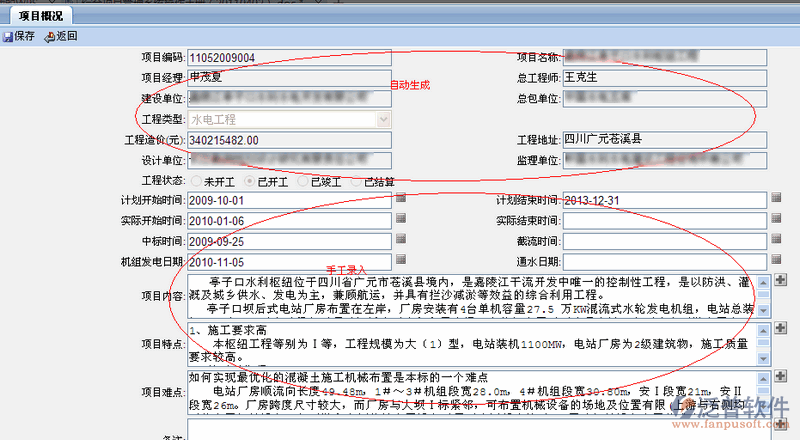Image resolution: width=800 pixels, height=440 pixels.
Task: Click the 总工程师 field 王克生
Action: pyautogui.click(x=664, y=78)
